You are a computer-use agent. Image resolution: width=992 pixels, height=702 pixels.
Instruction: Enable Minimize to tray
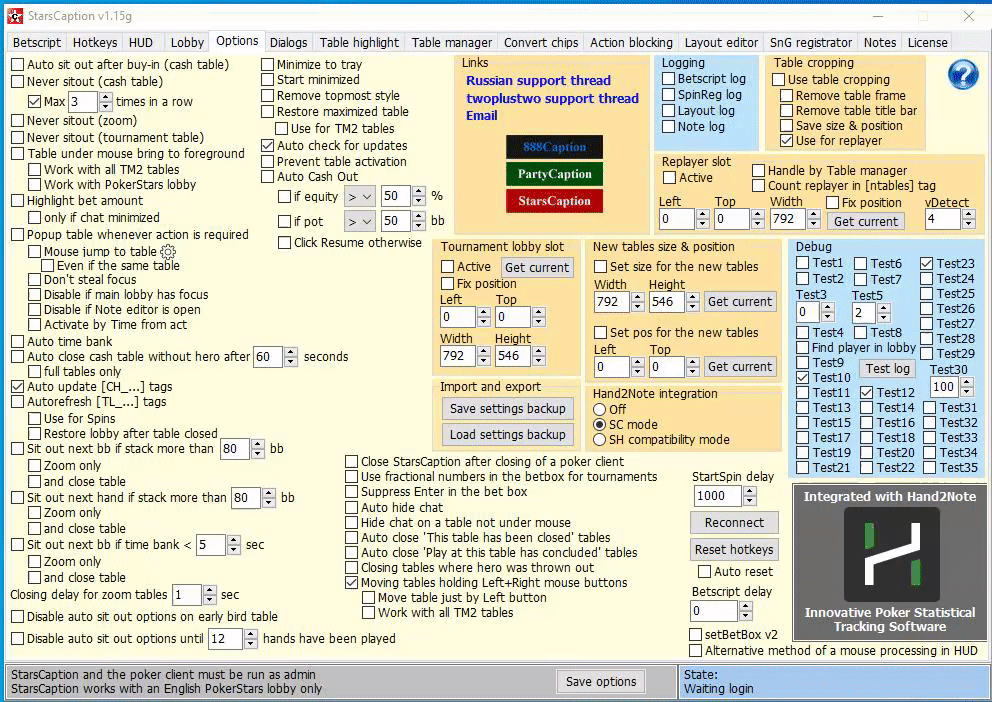268,65
